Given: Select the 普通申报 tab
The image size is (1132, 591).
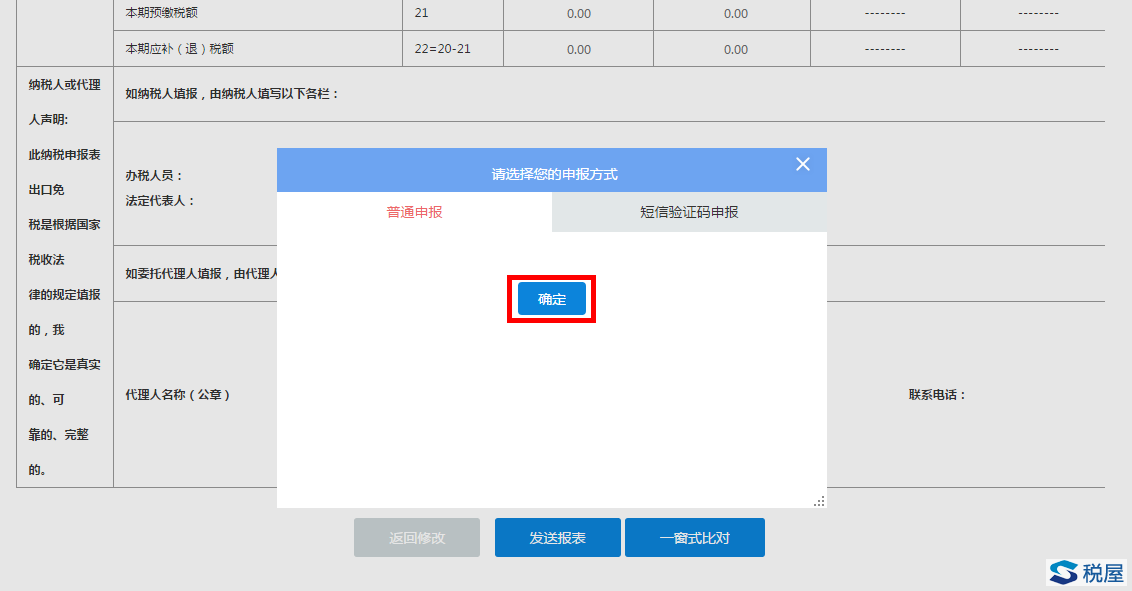Looking at the screenshot, I should click(414, 212).
